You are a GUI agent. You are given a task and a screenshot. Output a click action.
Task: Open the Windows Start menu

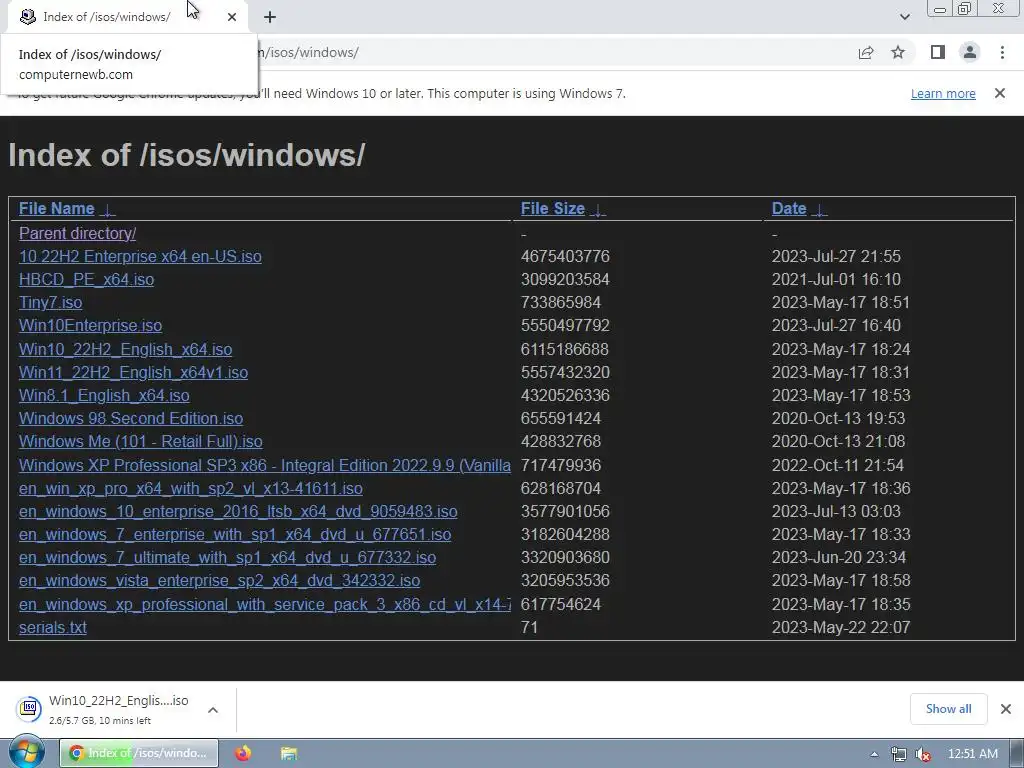[27, 752]
